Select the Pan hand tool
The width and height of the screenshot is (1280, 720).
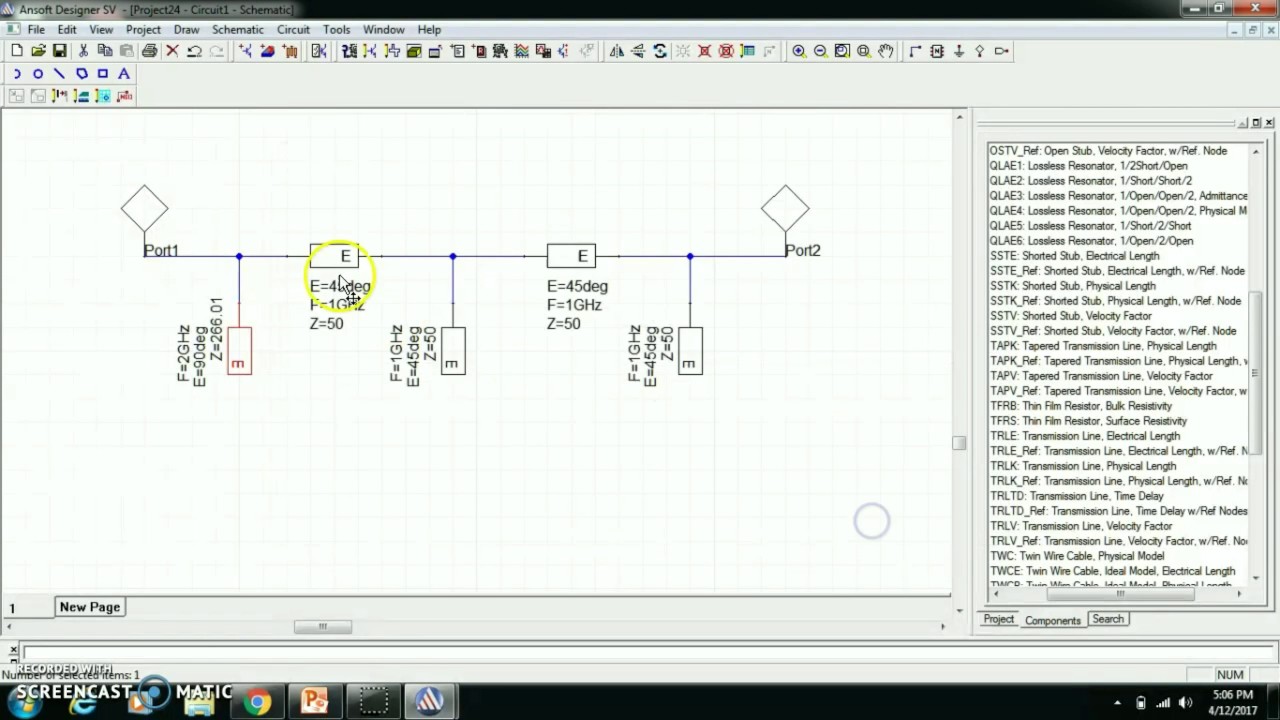coord(886,51)
